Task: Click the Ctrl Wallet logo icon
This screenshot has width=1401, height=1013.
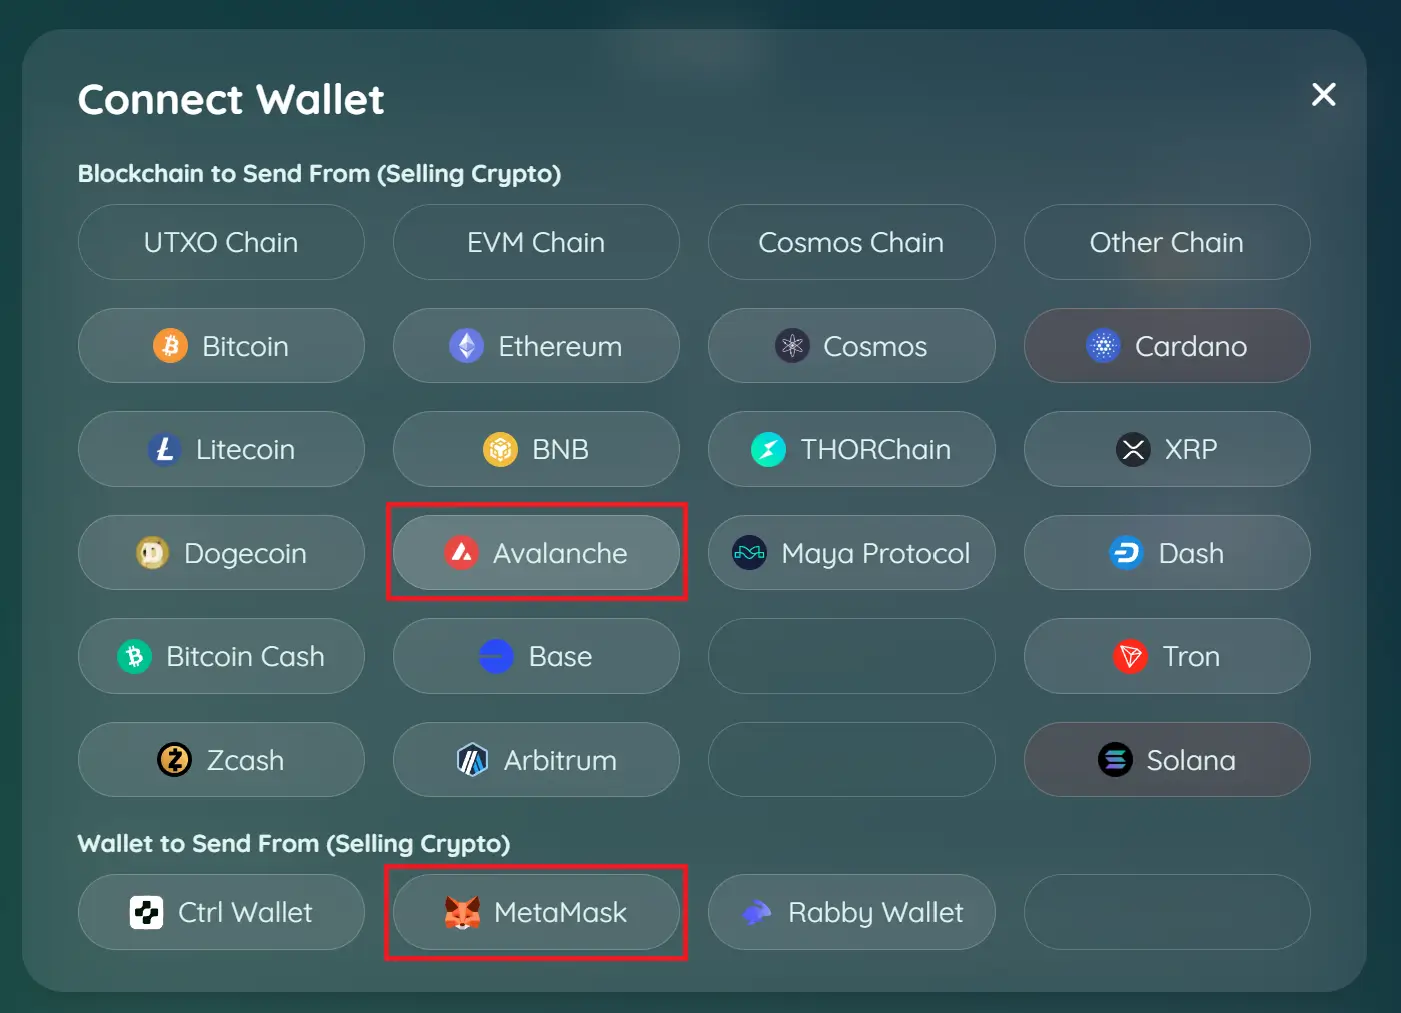Action: point(147,912)
